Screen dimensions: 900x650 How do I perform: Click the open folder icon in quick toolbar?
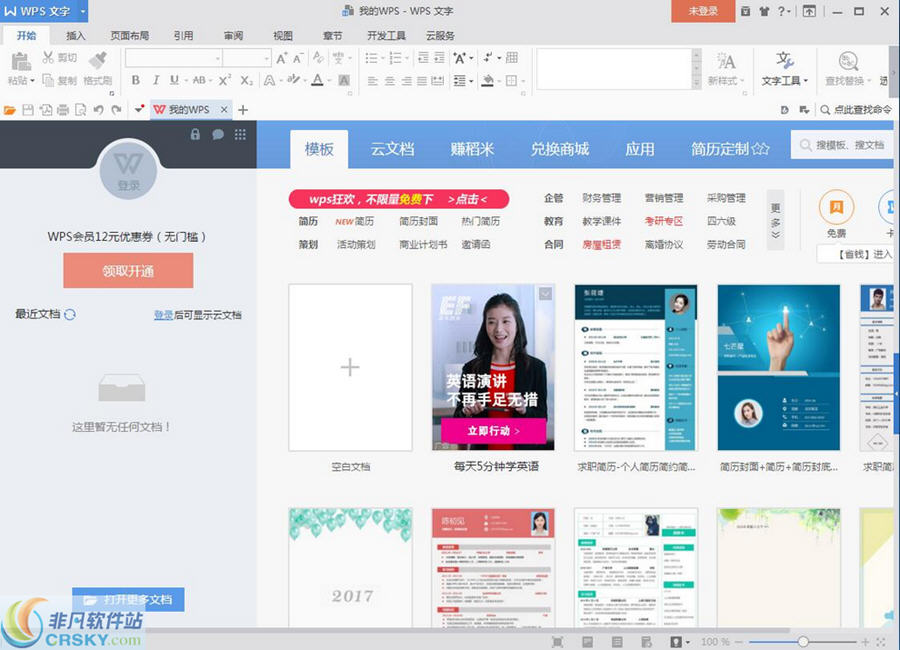pyautogui.click(x=10, y=110)
